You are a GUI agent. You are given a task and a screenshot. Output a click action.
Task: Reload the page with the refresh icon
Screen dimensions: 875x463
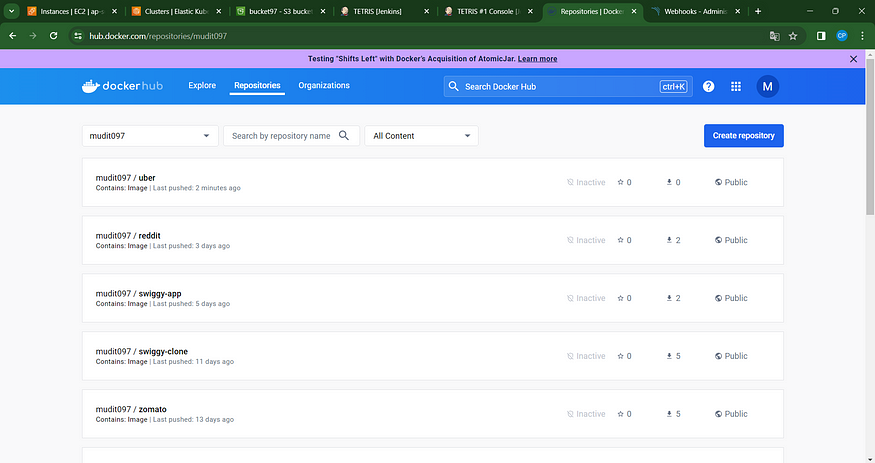click(x=54, y=36)
